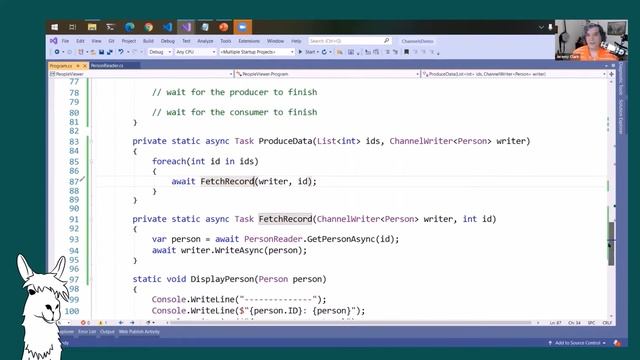Open the Build menu
The image size is (640, 360).
pos(148,41)
